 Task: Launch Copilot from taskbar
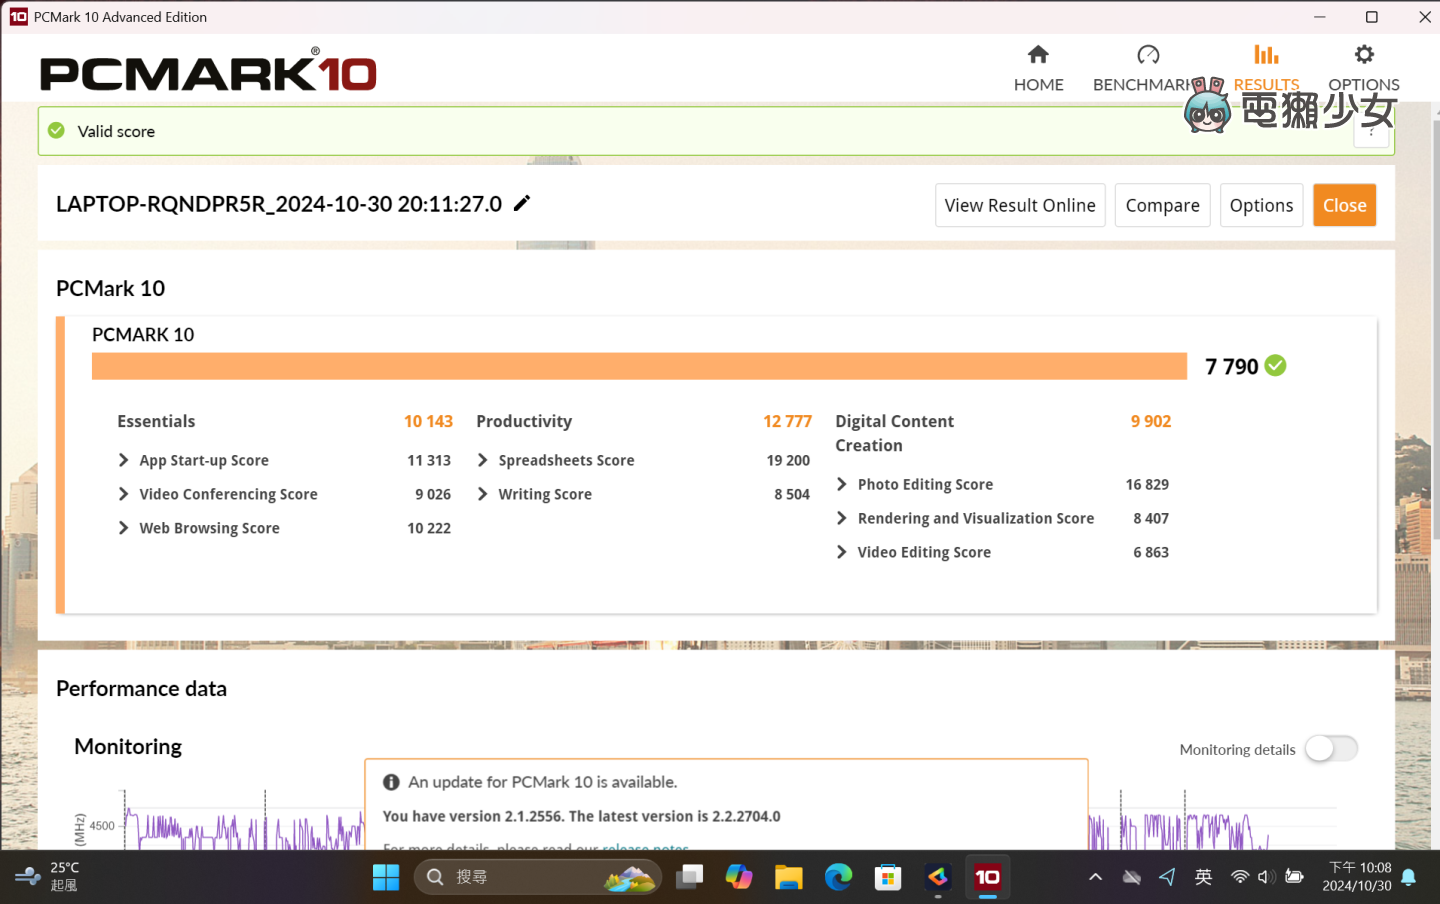coord(739,877)
